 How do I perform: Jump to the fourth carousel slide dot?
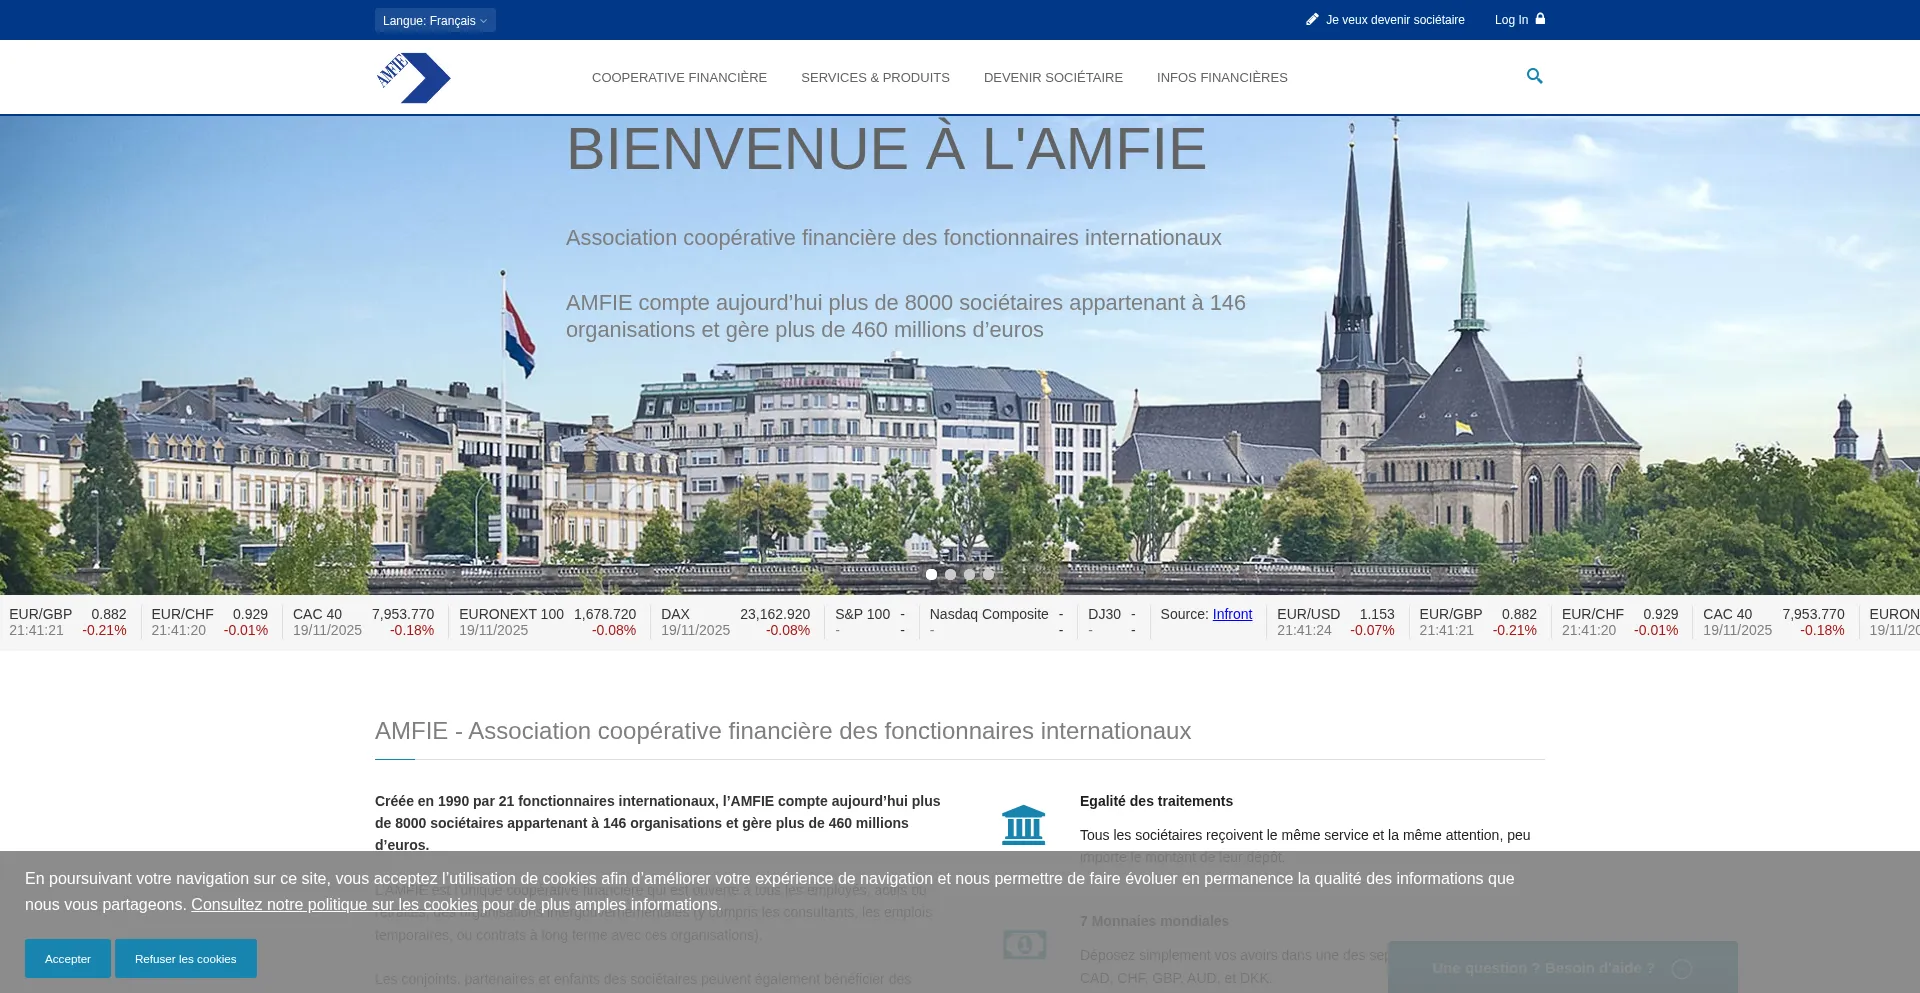[988, 574]
